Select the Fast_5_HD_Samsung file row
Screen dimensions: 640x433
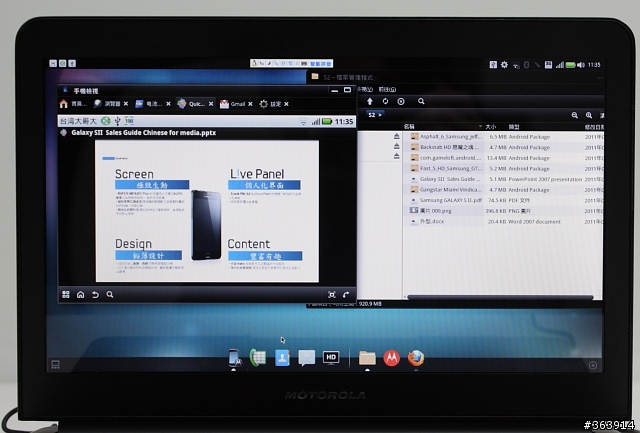click(x=502, y=169)
